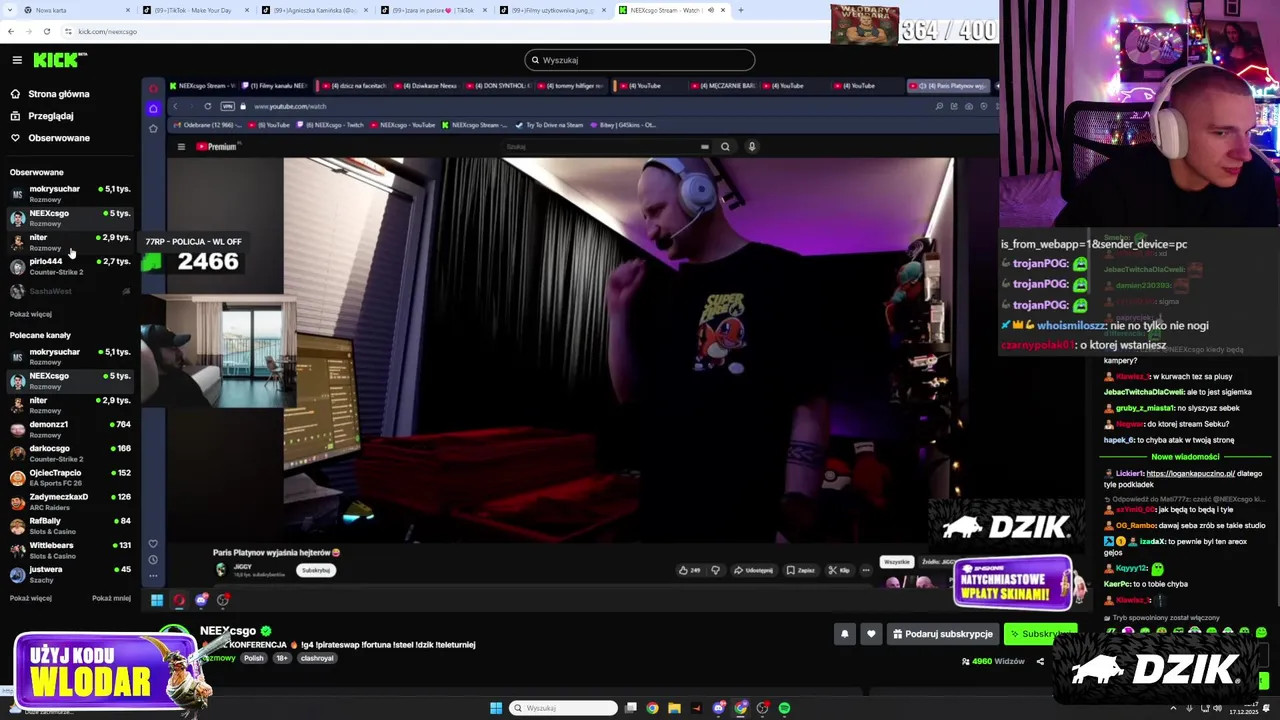Open Discord from the taskbar
The width and height of the screenshot is (1280, 720).
click(718, 708)
